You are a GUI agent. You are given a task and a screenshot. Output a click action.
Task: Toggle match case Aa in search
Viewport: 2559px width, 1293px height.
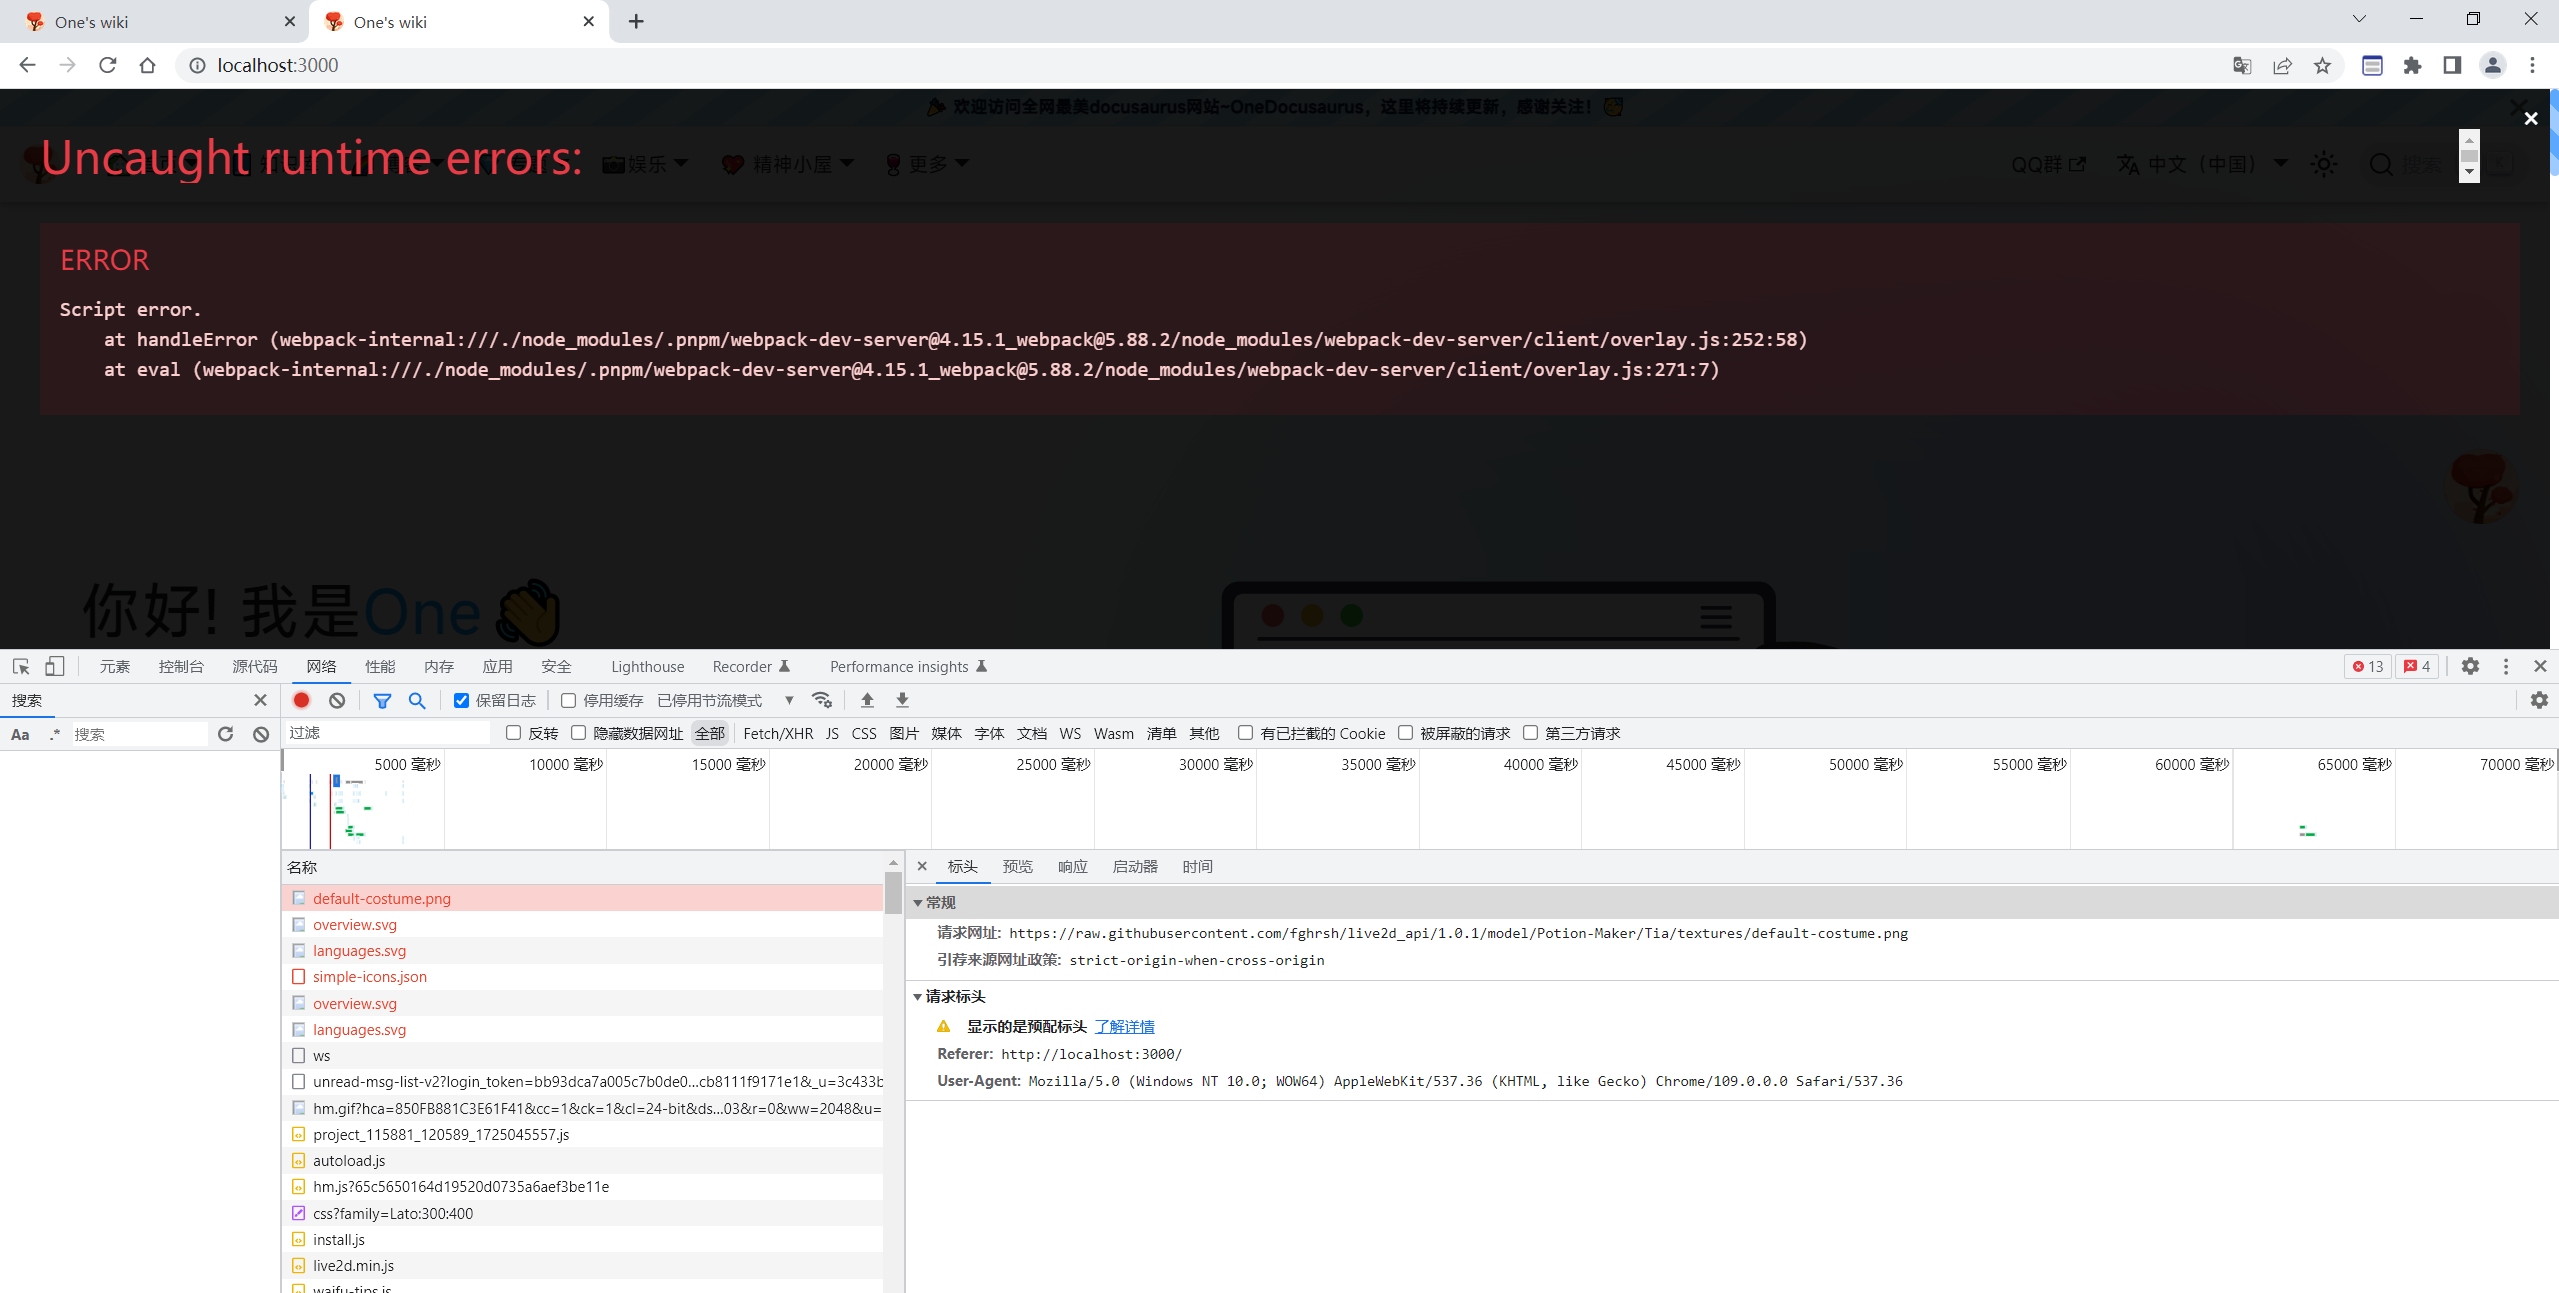coord(20,734)
